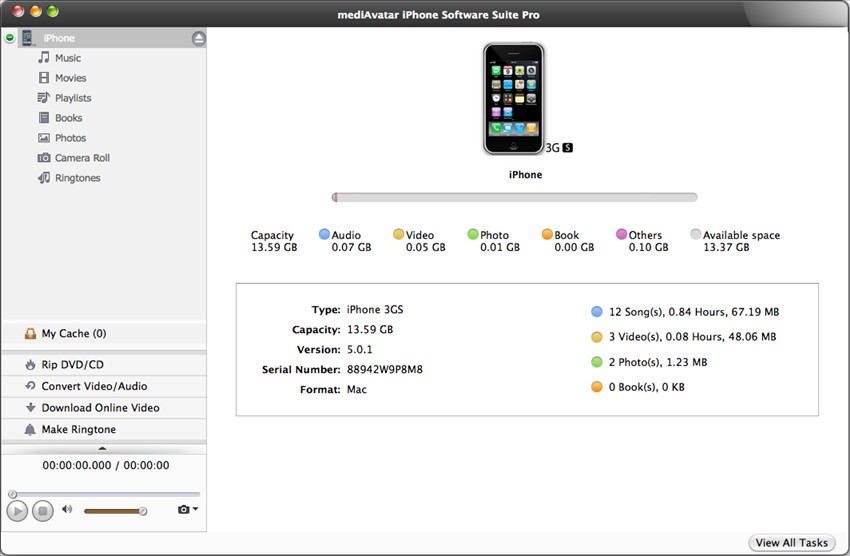Click the Camera Roll camera icon
This screenshot has width=850, height=556.
point(44,158)
